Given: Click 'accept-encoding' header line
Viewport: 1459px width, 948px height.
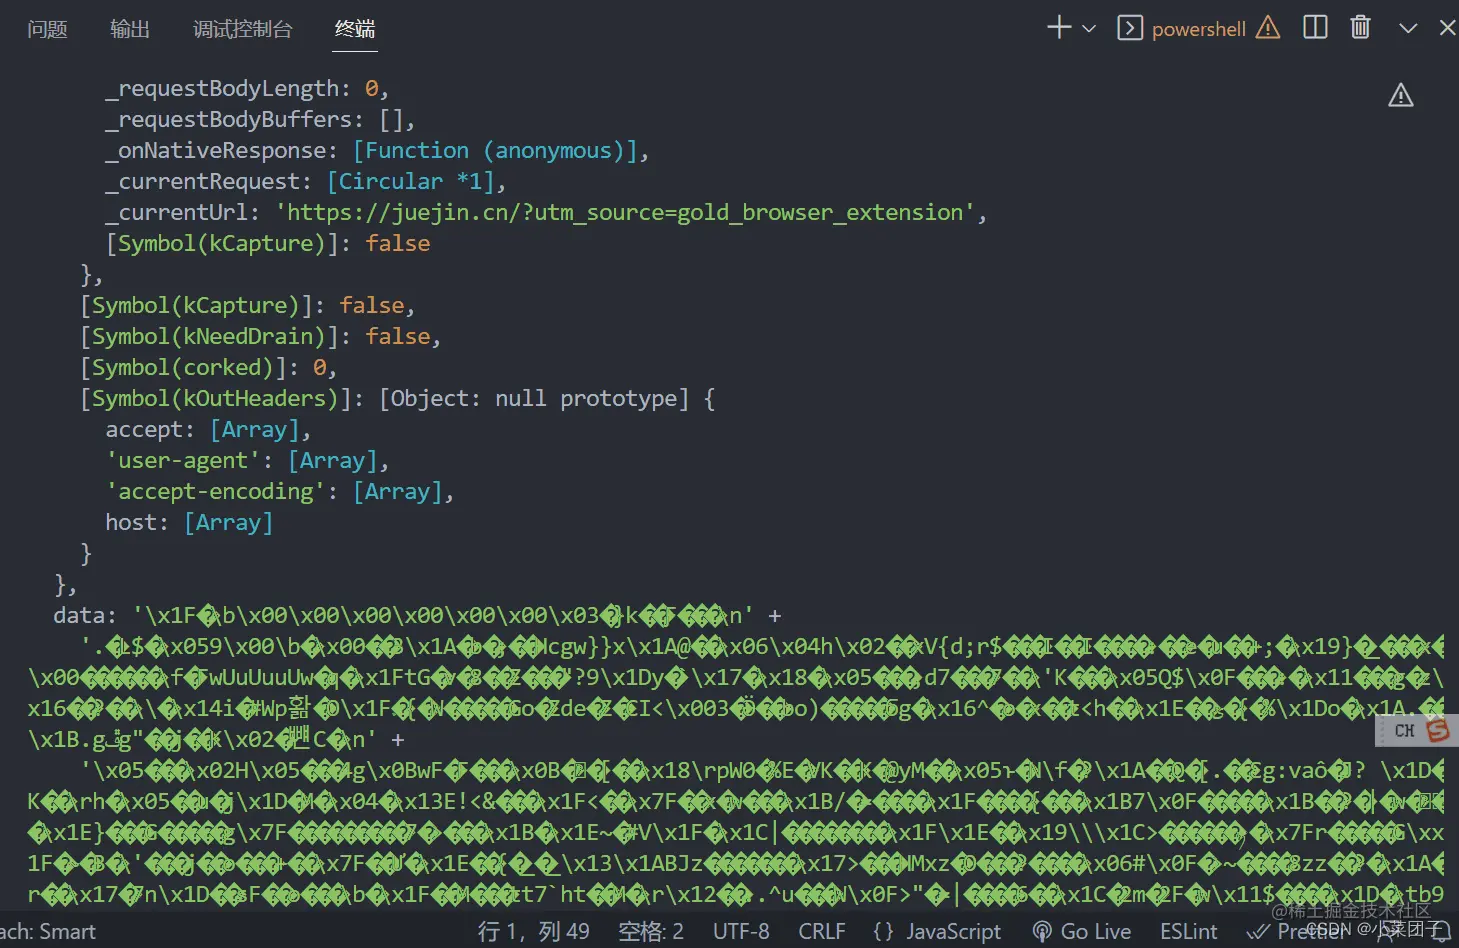Looking at the screenshot, I should pos(279,491).
